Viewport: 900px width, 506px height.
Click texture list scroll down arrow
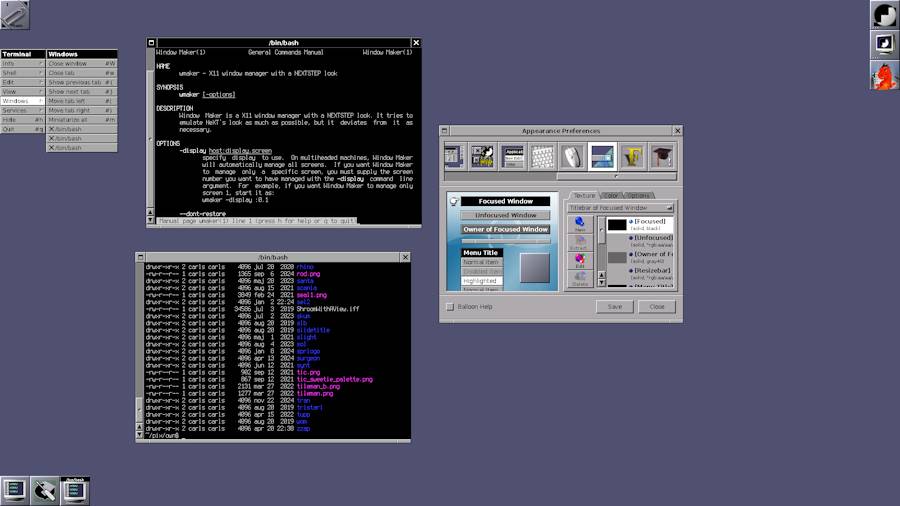[x=602, y=283]
